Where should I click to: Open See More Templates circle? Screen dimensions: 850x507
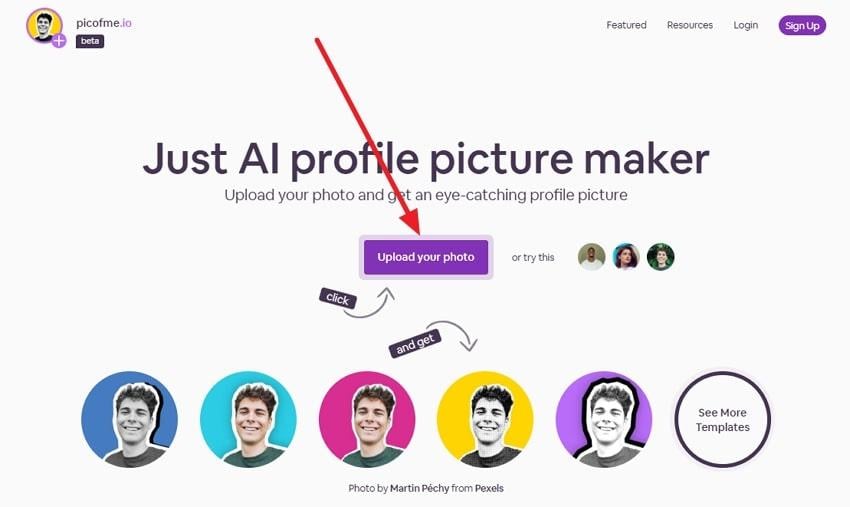pyautogui.click(x=723, y=419)
